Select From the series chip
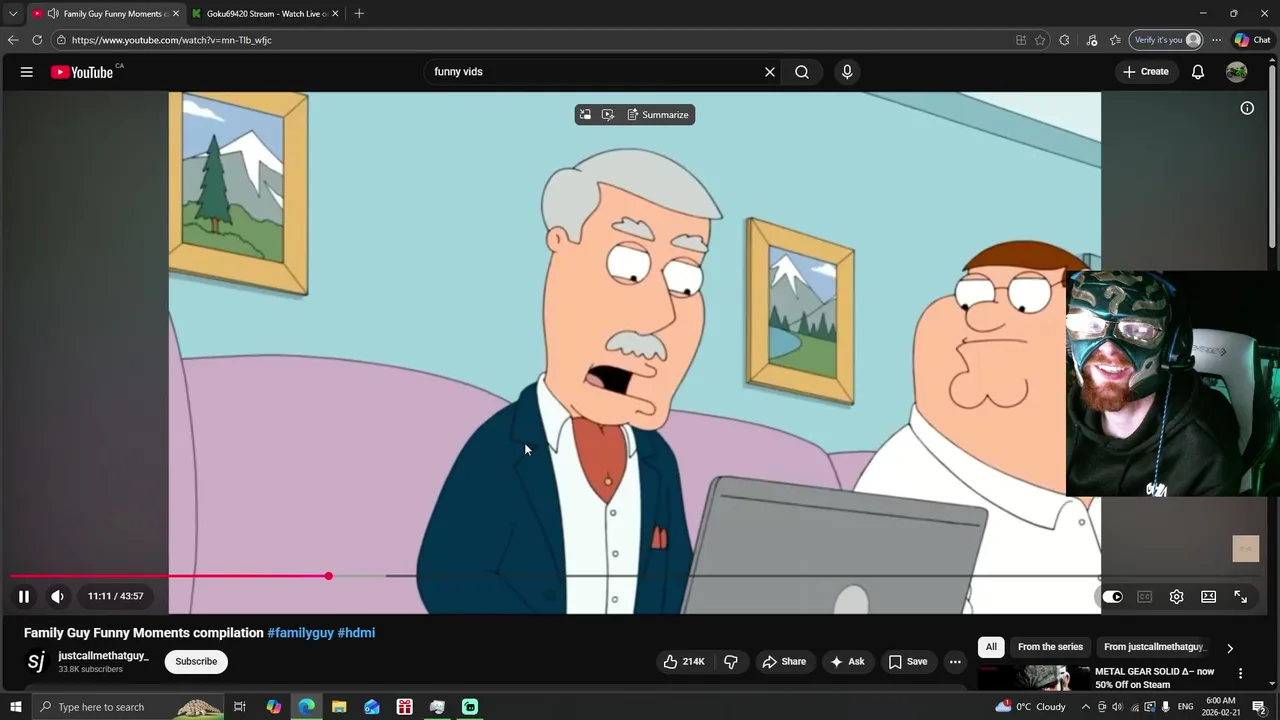The image size is (1280, 720). click(x=1050, y=647)
